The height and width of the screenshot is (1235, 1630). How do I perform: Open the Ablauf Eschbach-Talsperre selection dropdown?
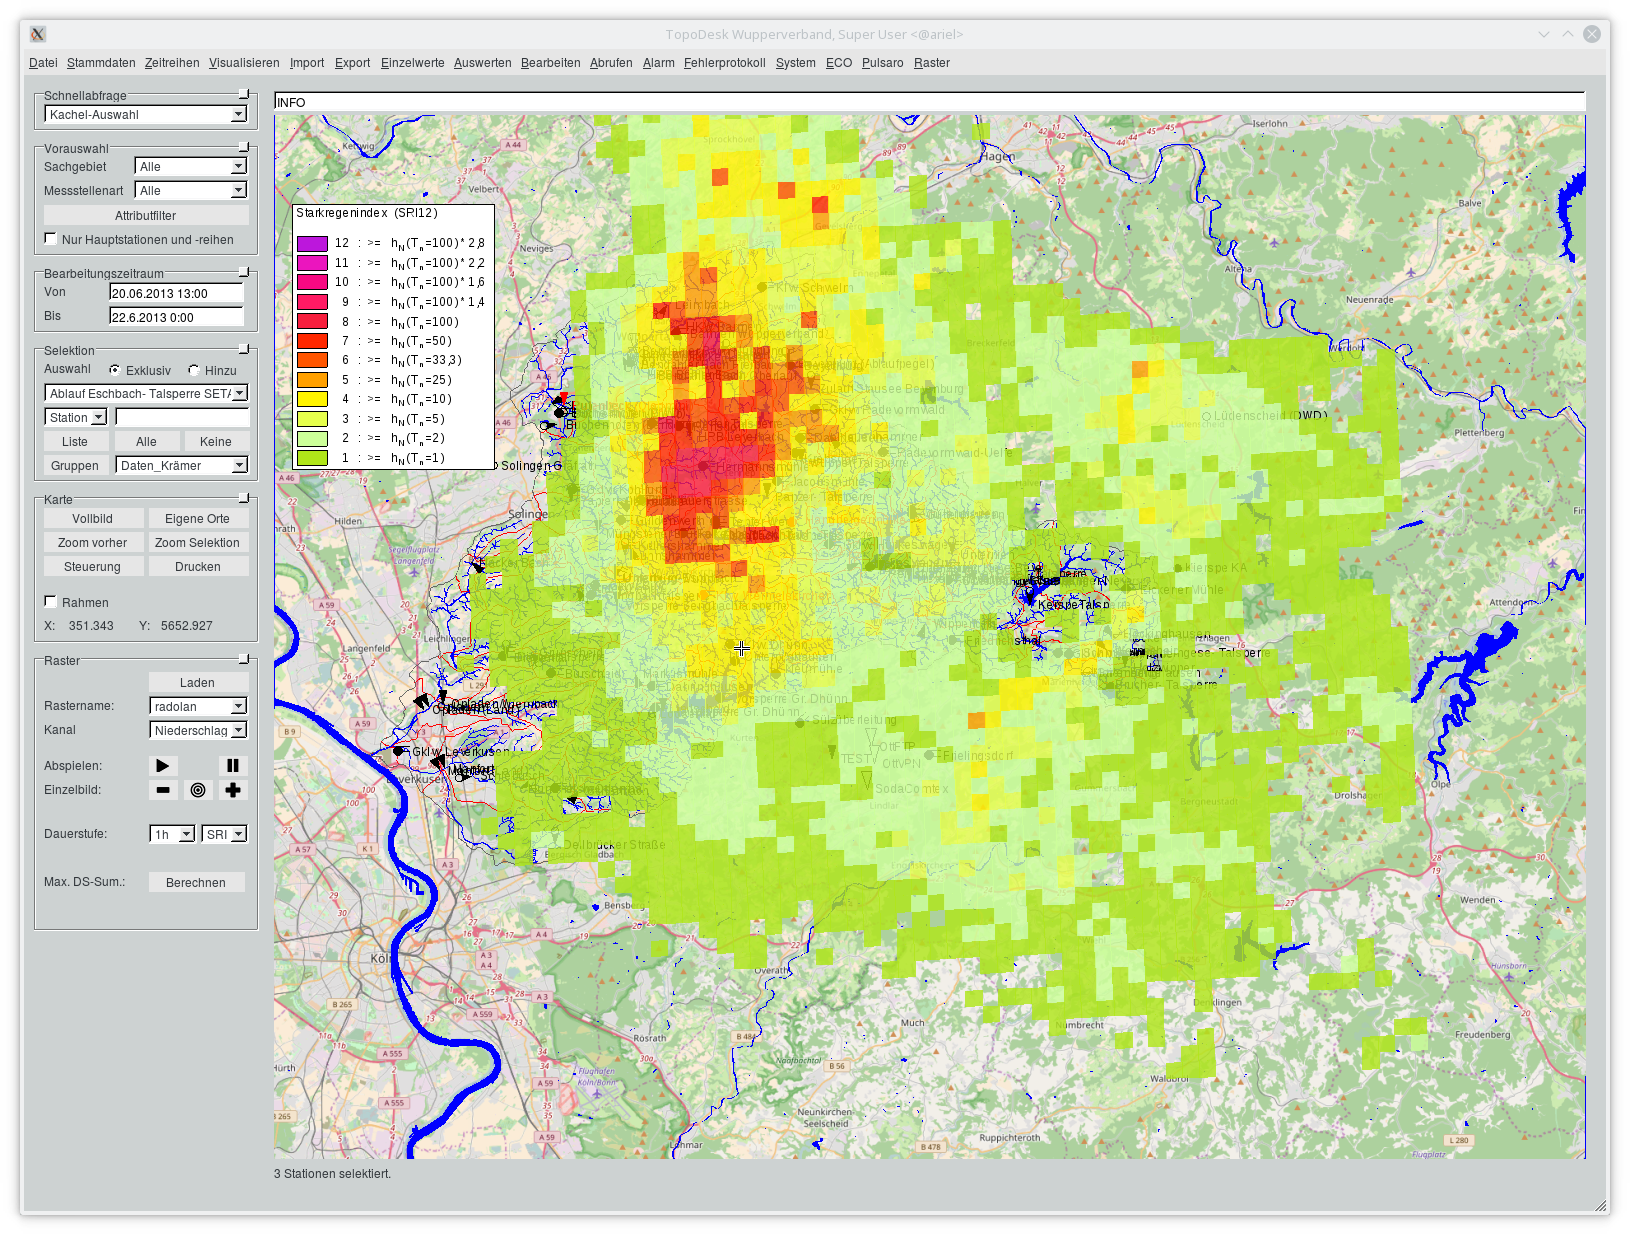pos(146,394)
